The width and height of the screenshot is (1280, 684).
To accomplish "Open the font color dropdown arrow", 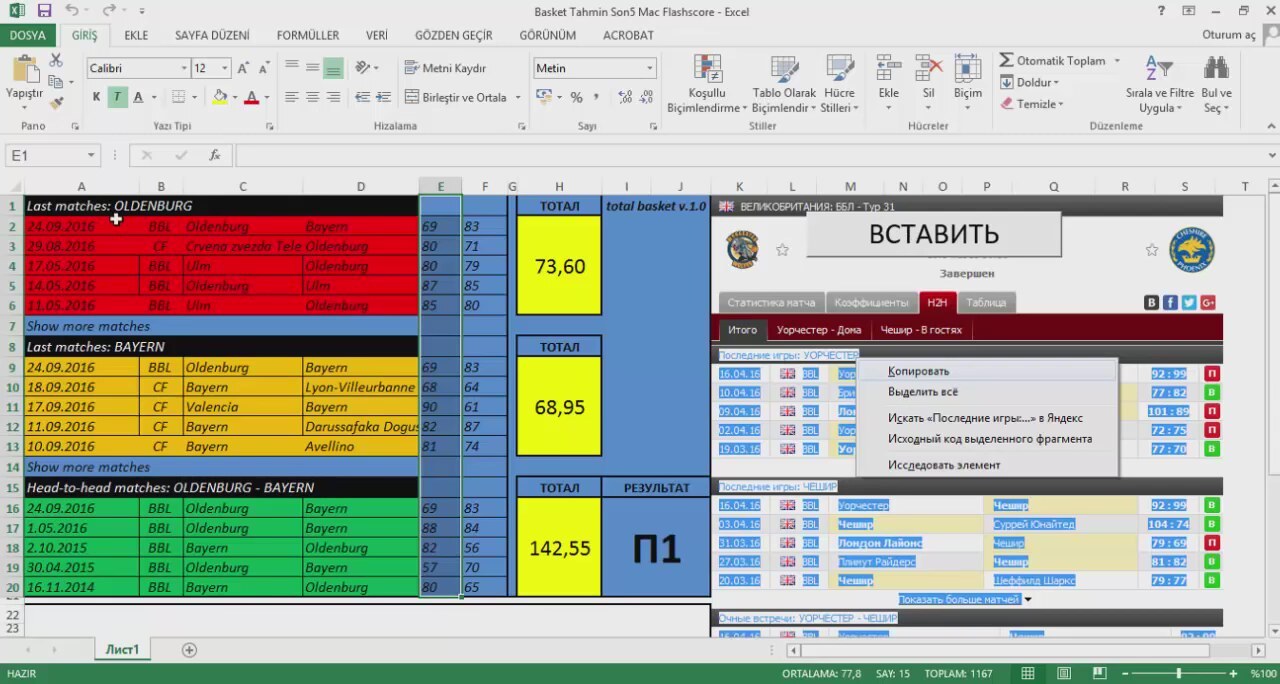I will 266,98.
